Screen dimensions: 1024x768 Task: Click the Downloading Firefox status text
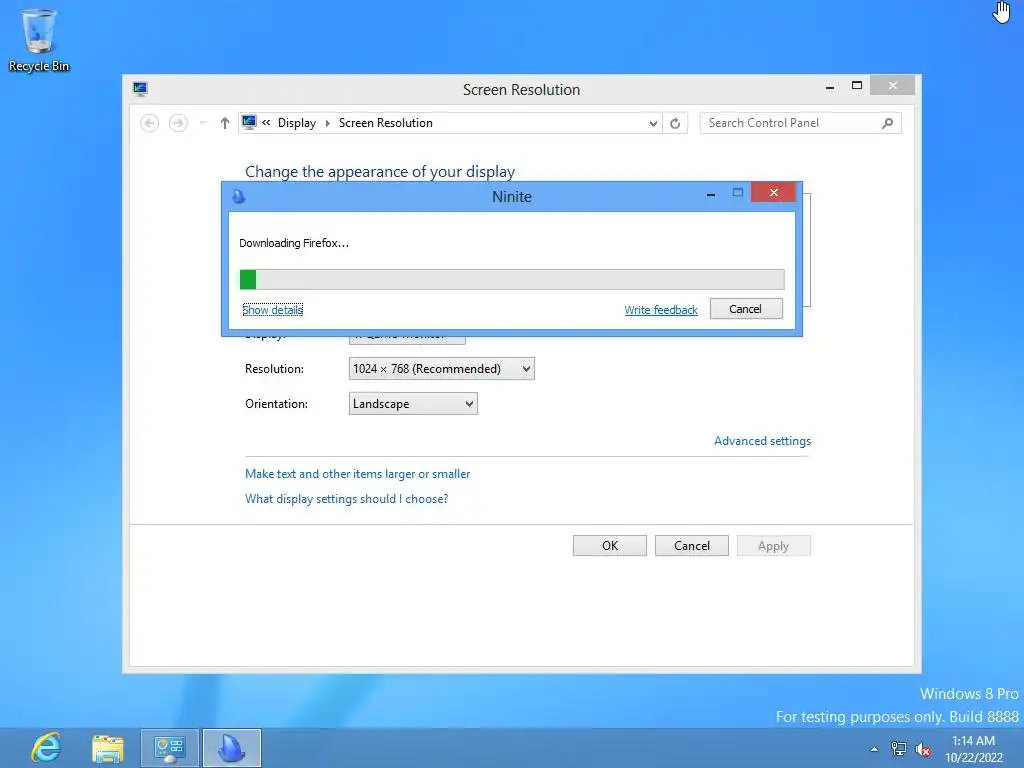(294, 243)
